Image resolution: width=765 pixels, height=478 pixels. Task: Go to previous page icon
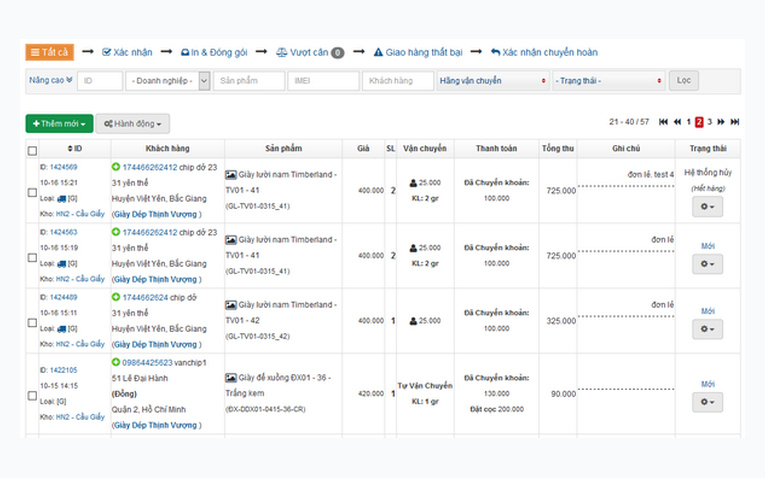677,122
